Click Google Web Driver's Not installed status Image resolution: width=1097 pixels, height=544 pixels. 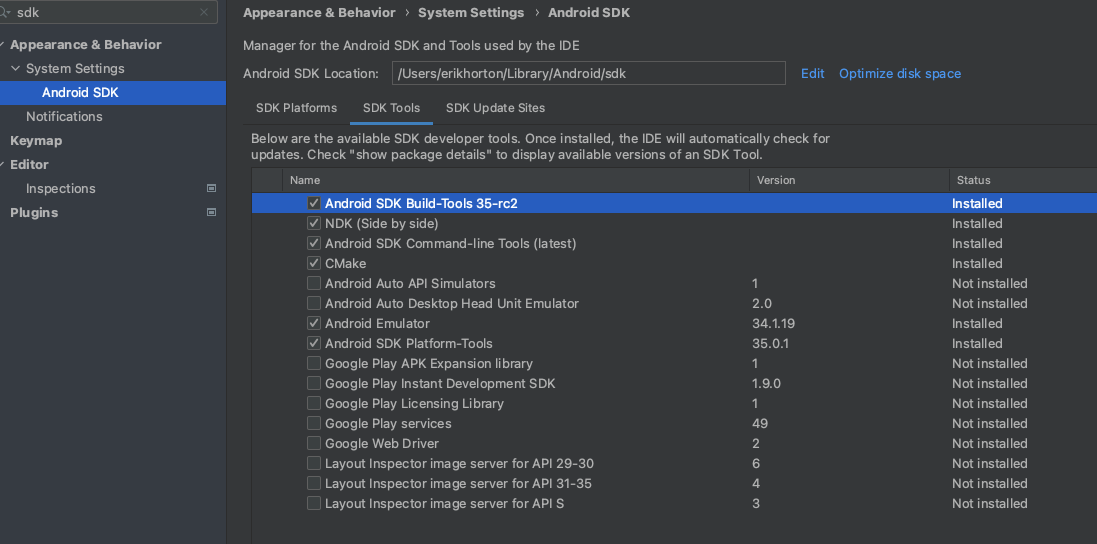[989, 444]
